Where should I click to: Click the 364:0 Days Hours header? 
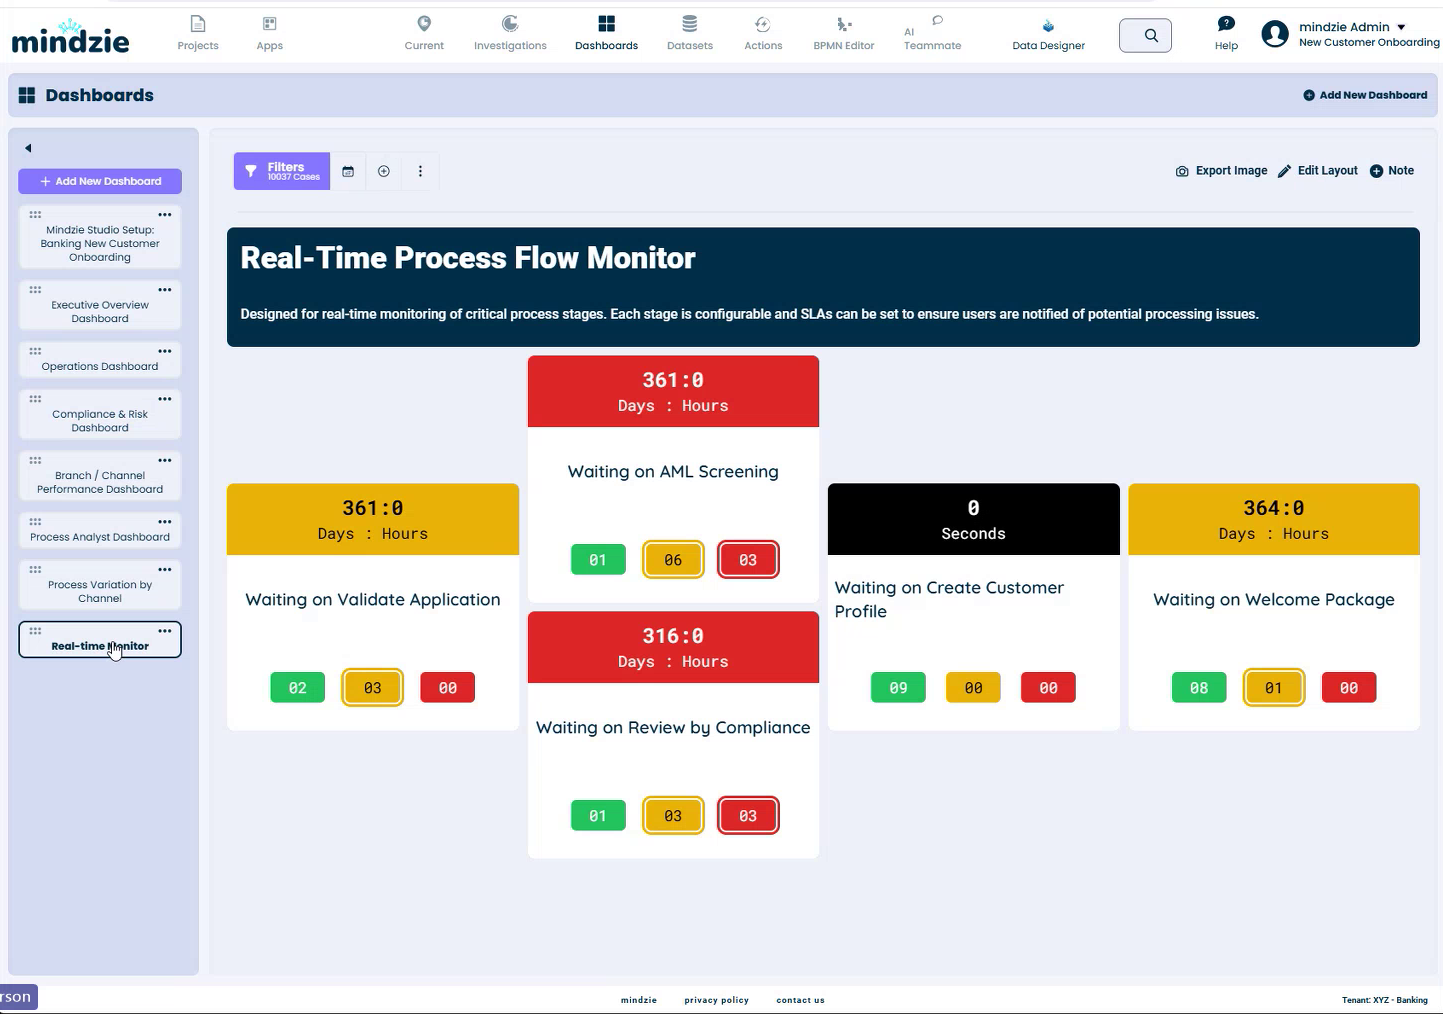1274,520
